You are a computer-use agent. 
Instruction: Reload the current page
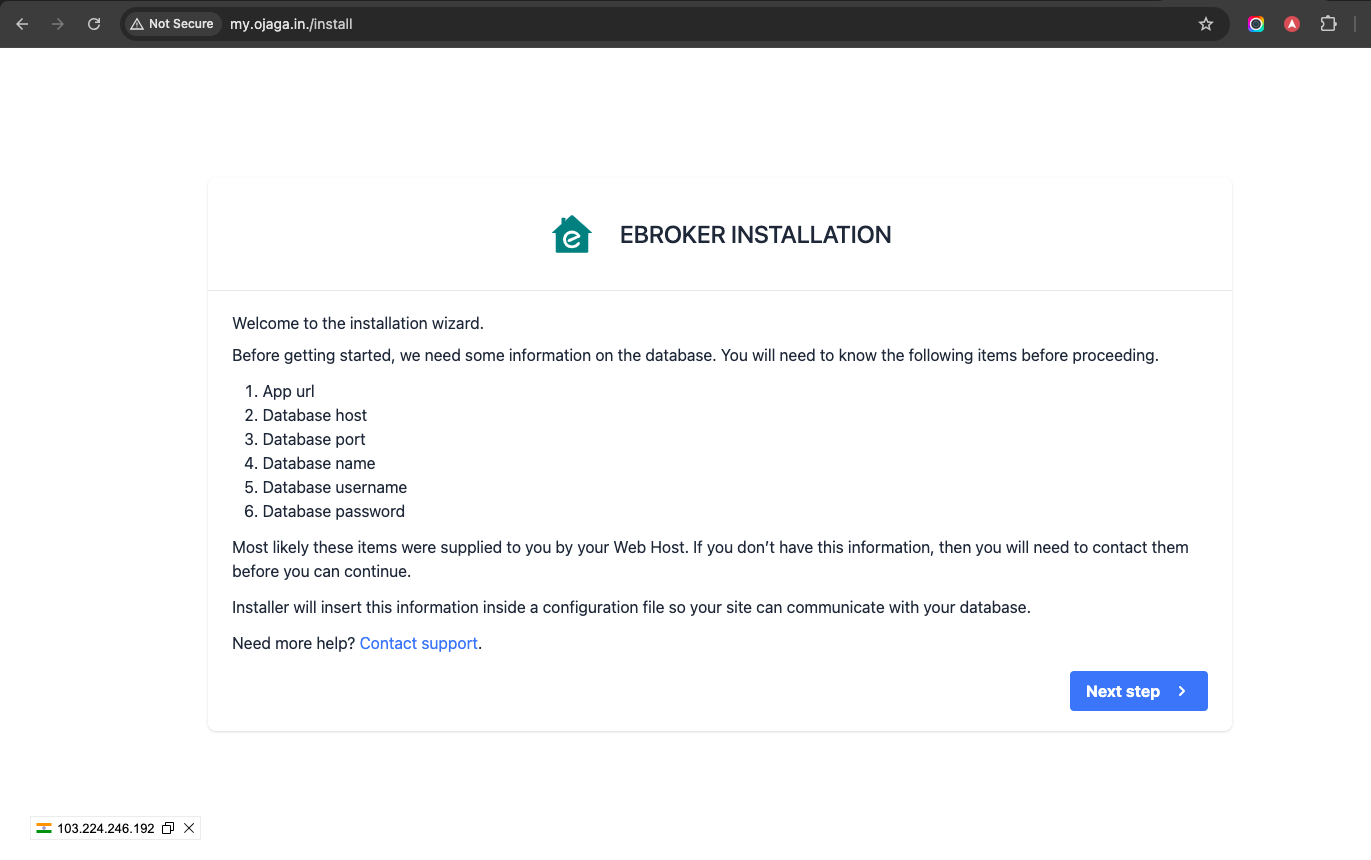click(x=94, y=24)
